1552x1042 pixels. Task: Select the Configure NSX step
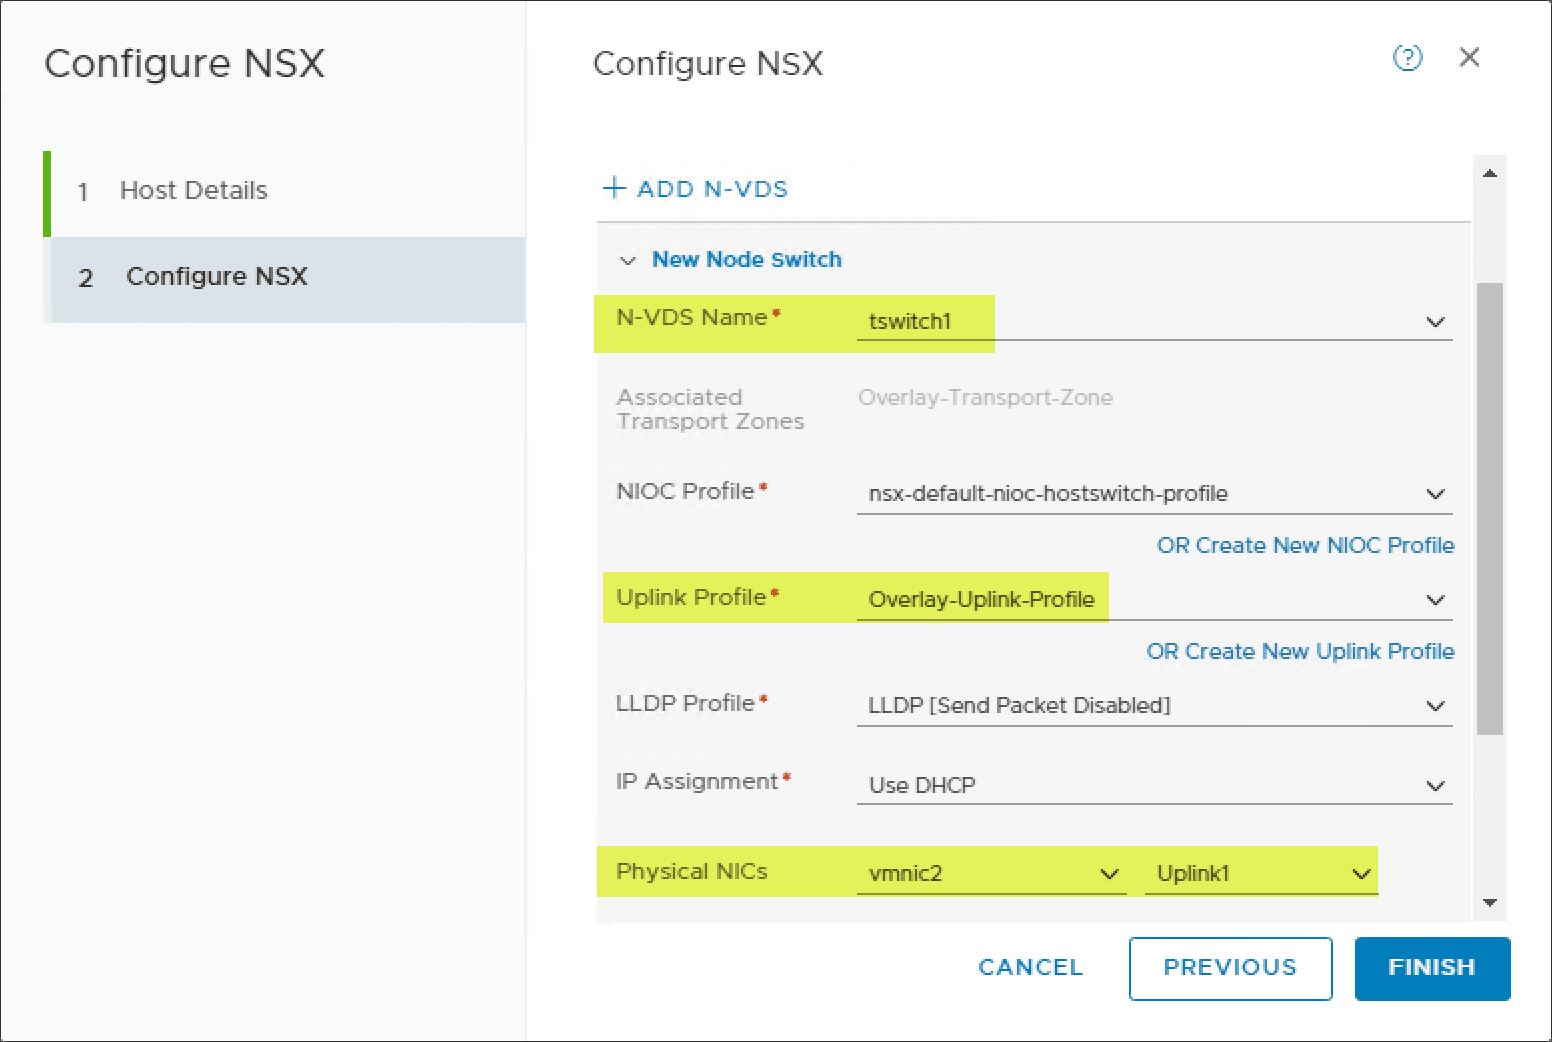[x=216, y=277]
